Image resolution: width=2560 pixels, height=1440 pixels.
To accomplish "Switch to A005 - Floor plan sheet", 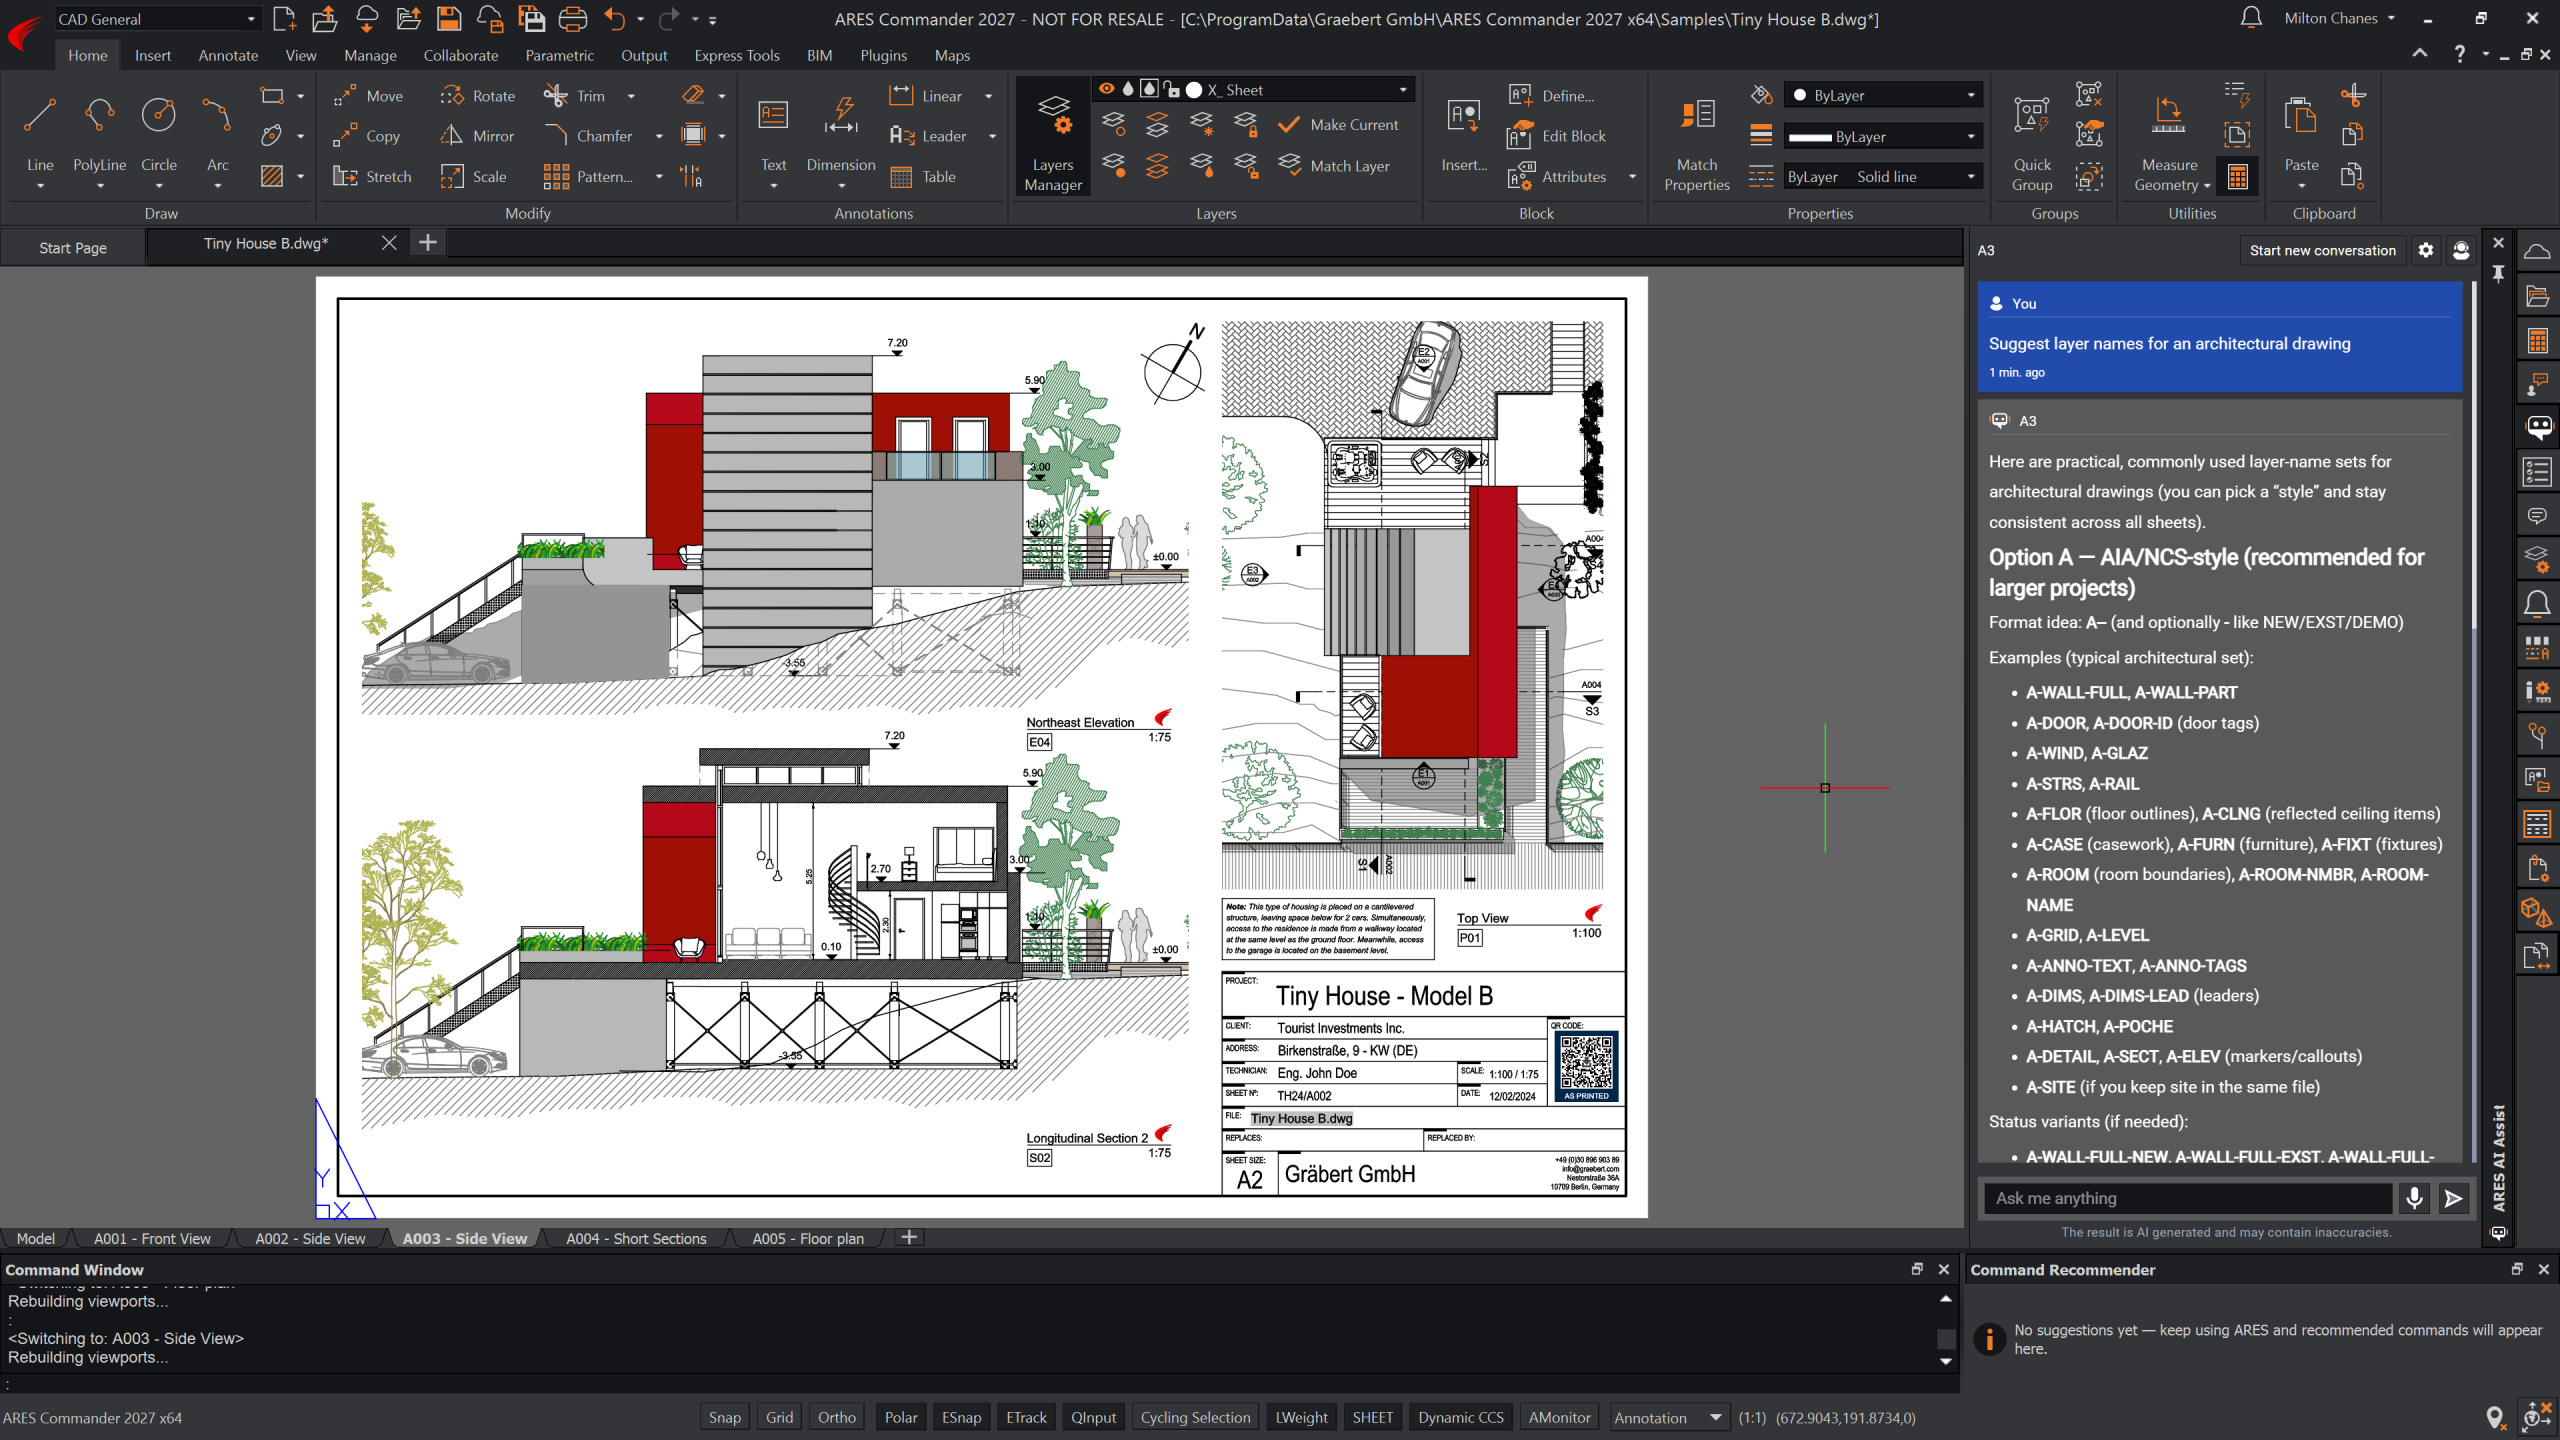I will [807, 1238].
